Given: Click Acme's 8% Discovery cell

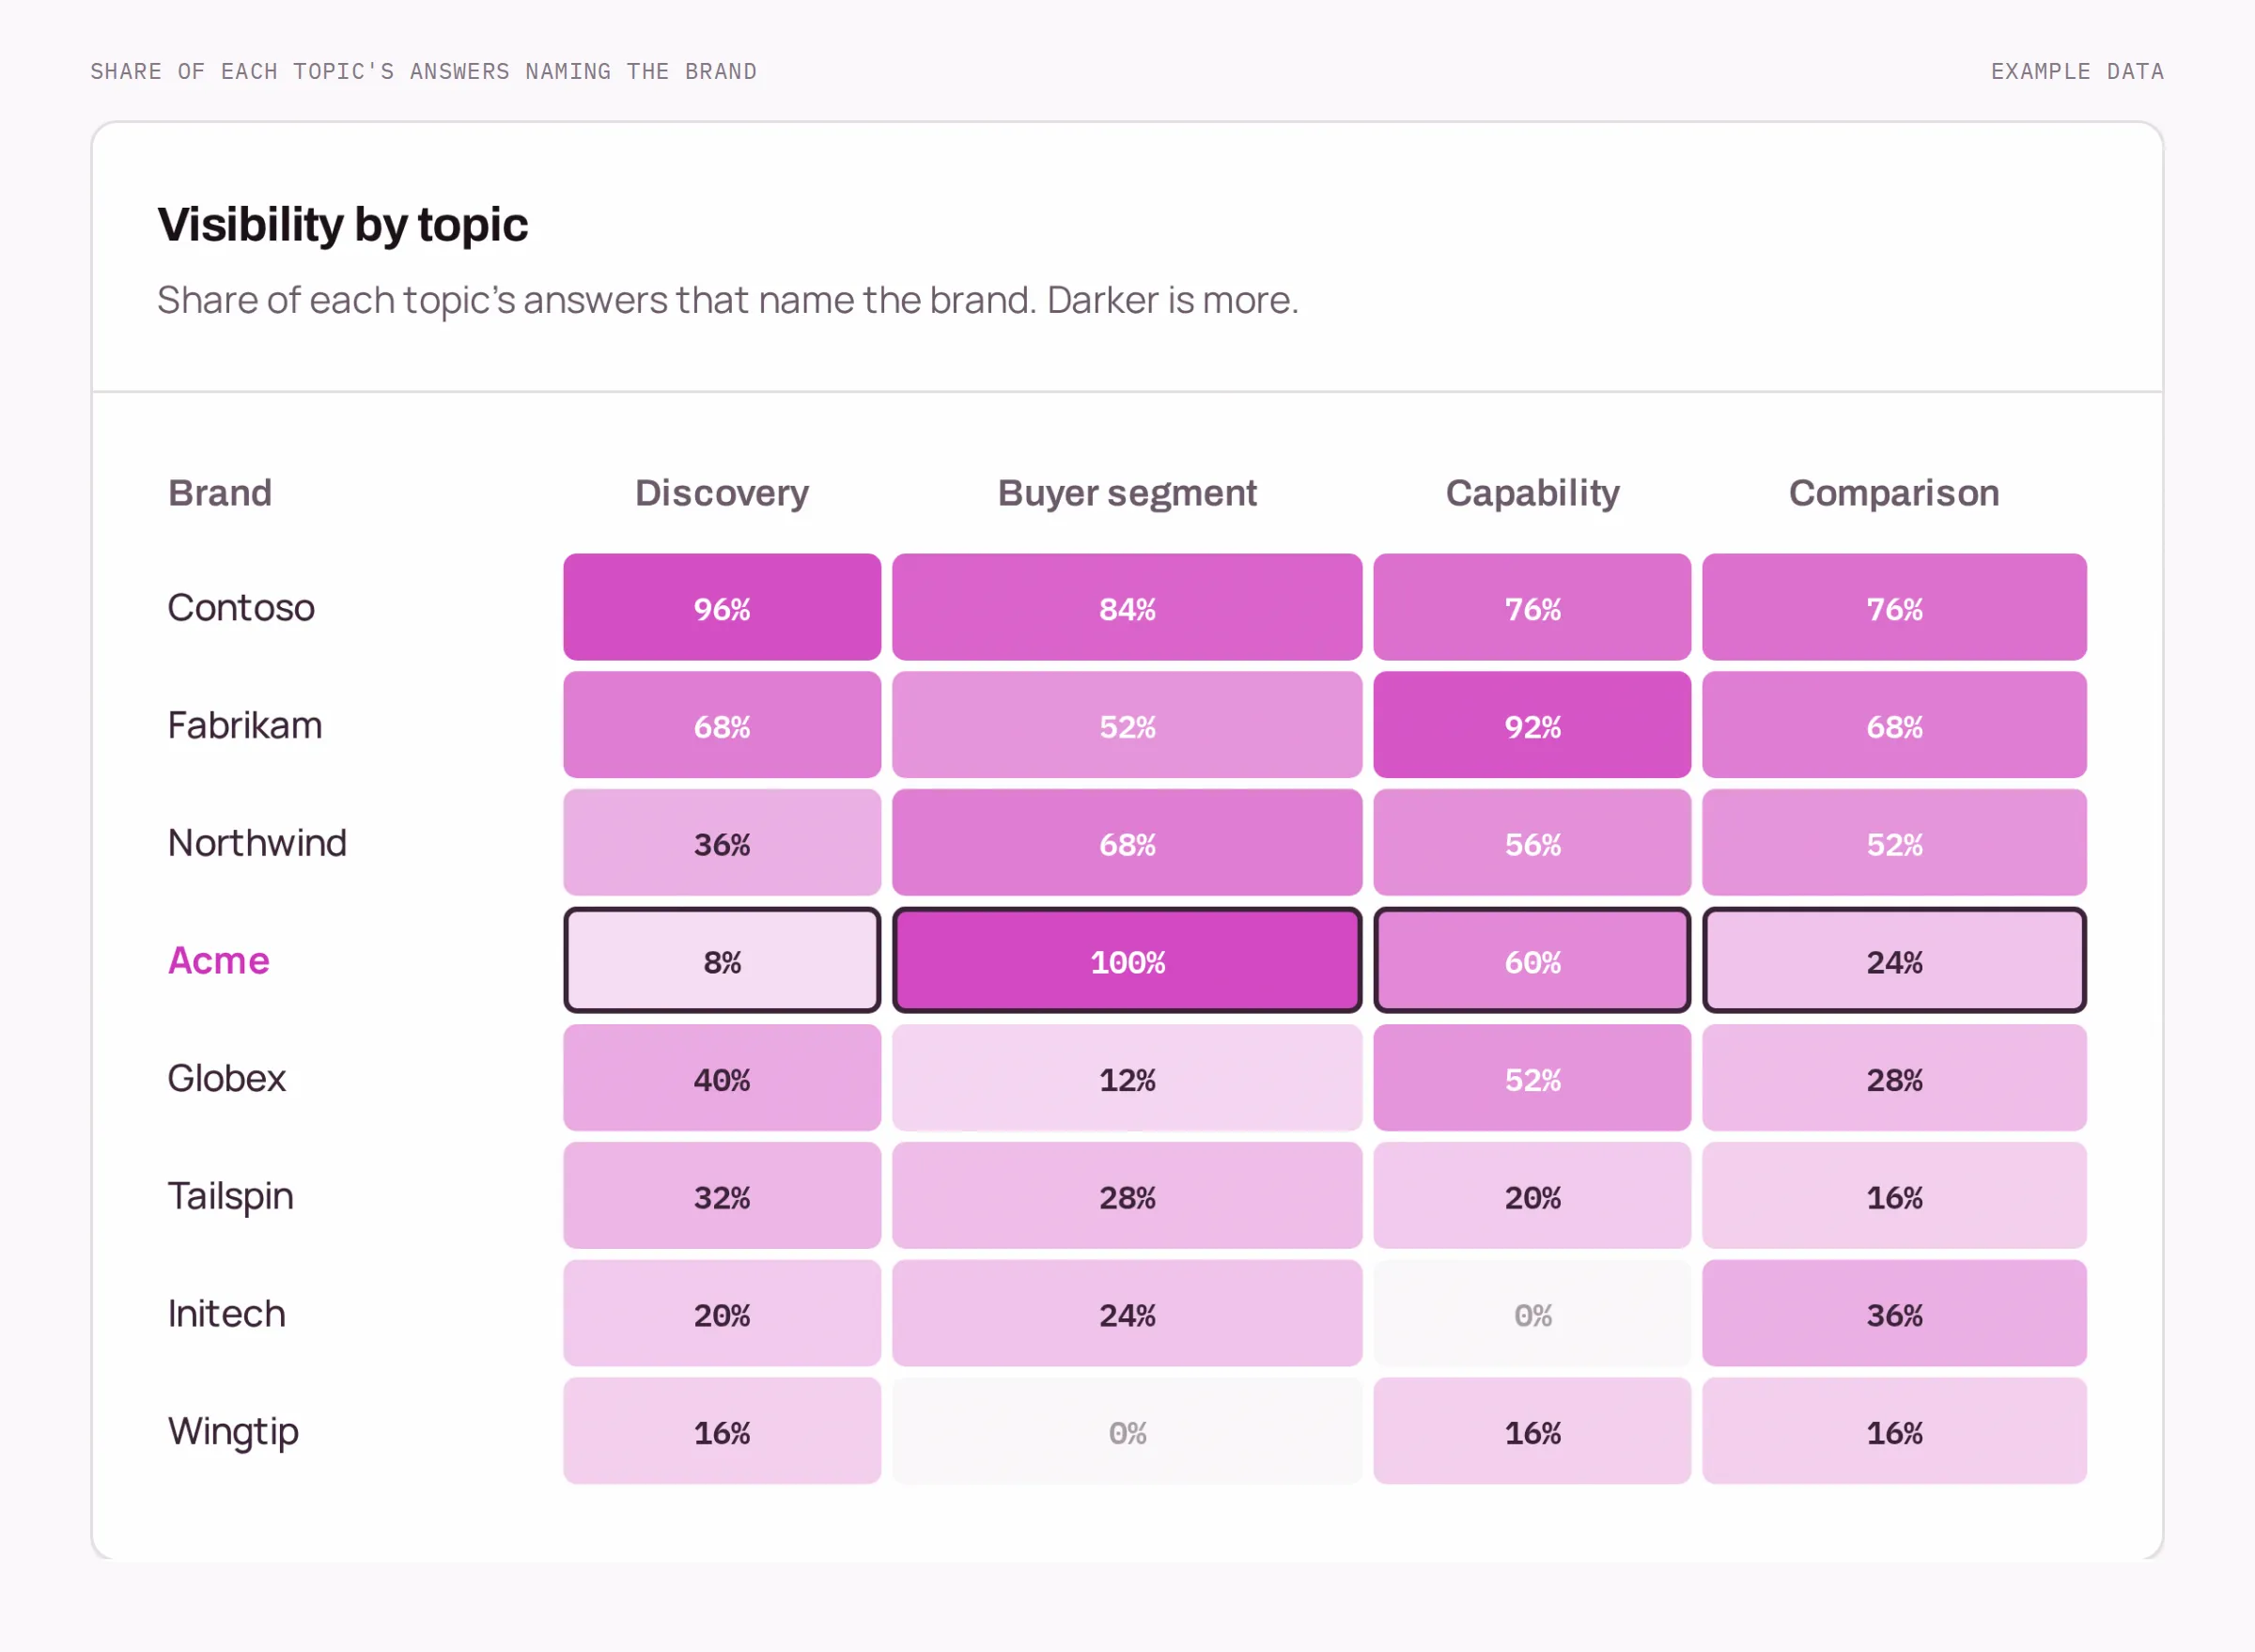Looking at the screenshot, I should (x=722, y=960).
